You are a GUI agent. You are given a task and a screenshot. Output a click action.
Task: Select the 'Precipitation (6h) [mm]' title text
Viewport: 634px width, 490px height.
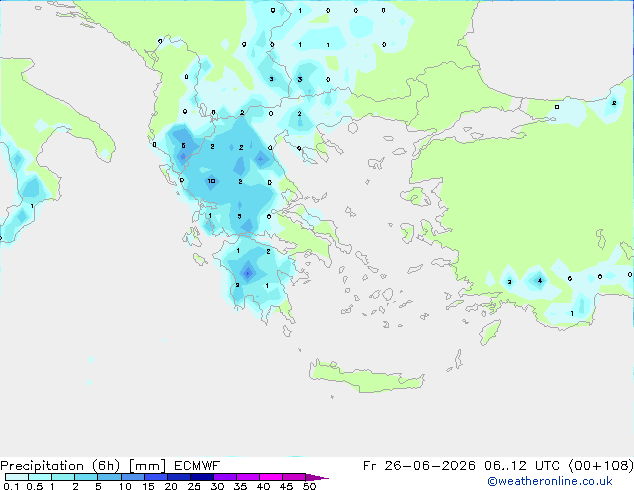click(83, 466)
